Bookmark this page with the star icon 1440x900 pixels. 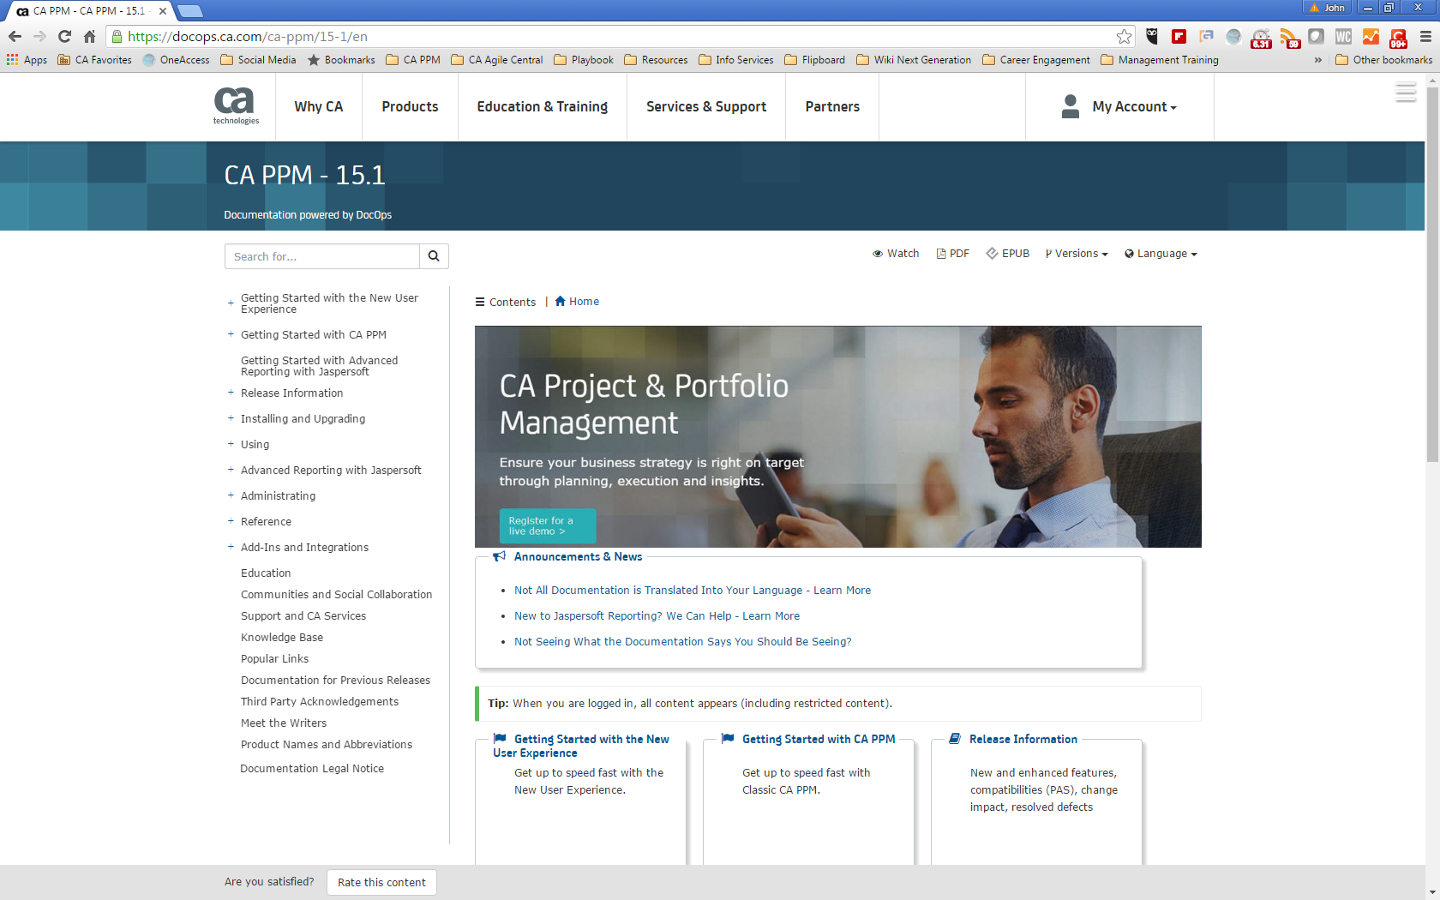1124,36
